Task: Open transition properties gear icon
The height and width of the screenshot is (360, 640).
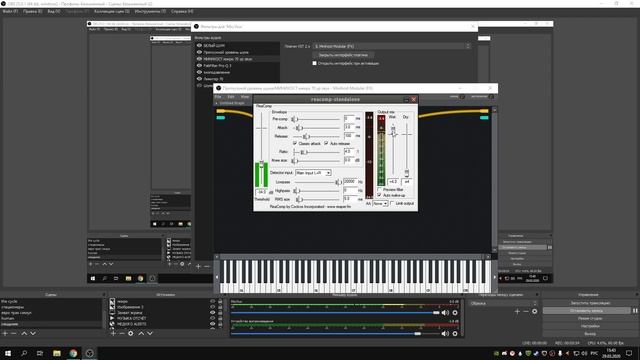Action: [534, 311]
